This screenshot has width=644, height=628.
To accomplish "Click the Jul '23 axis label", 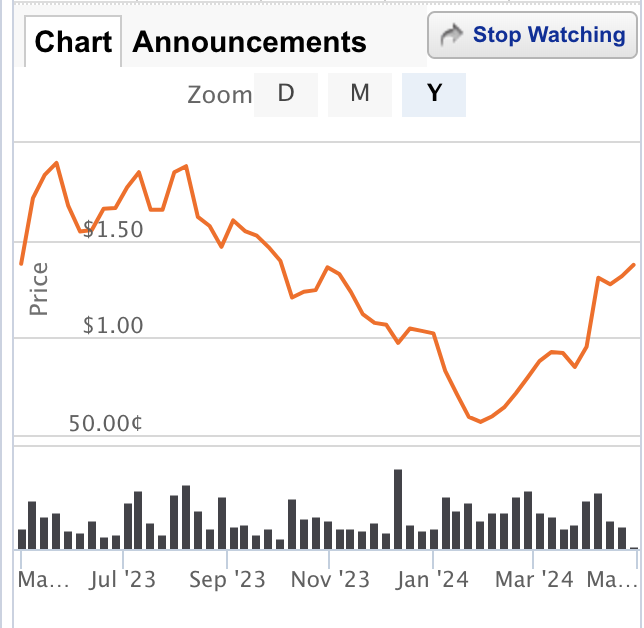I will click(122, 580).
